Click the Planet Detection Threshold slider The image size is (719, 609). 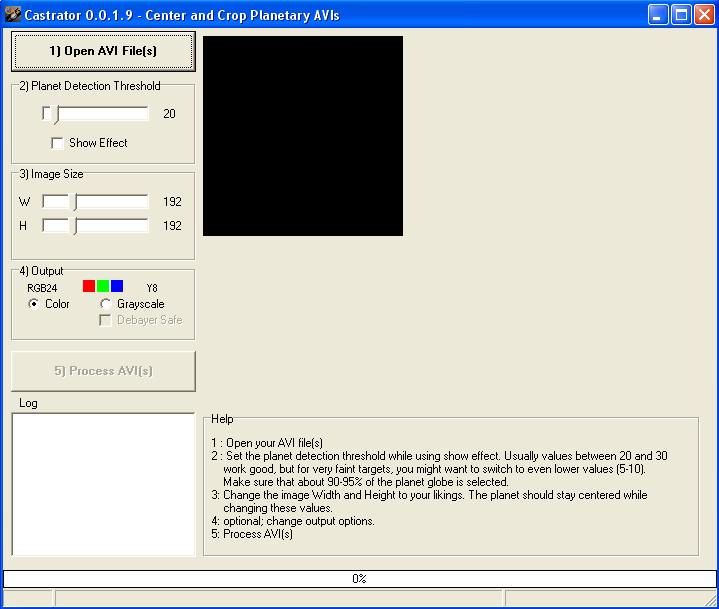tap(95, 114)
